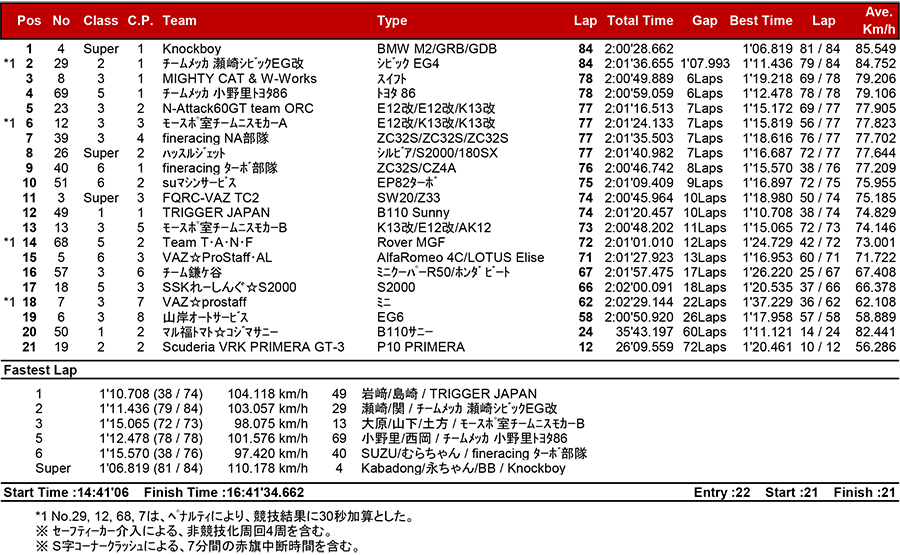Click team fineracing ターボ部隊 in results table
The width and height of the screenshot is (900, 555).
coord(220,168)
